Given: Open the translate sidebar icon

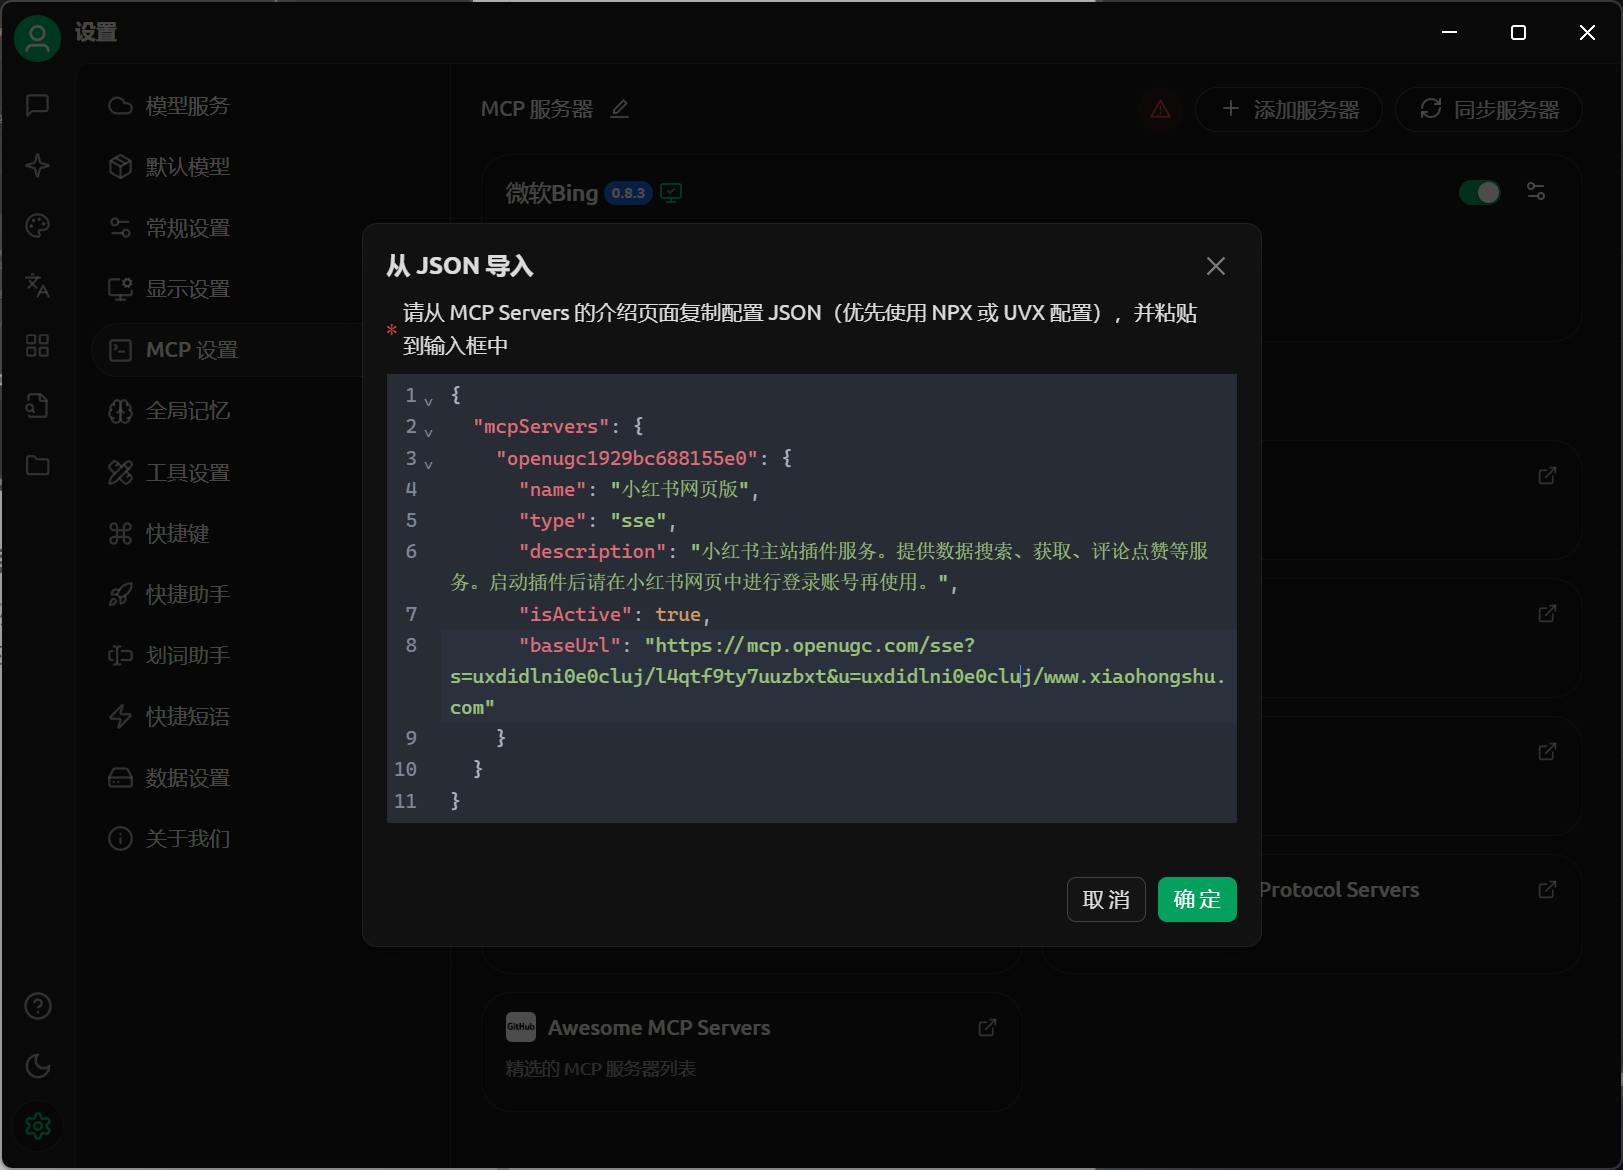Looking at the screenshot, I should click(38, 286).
